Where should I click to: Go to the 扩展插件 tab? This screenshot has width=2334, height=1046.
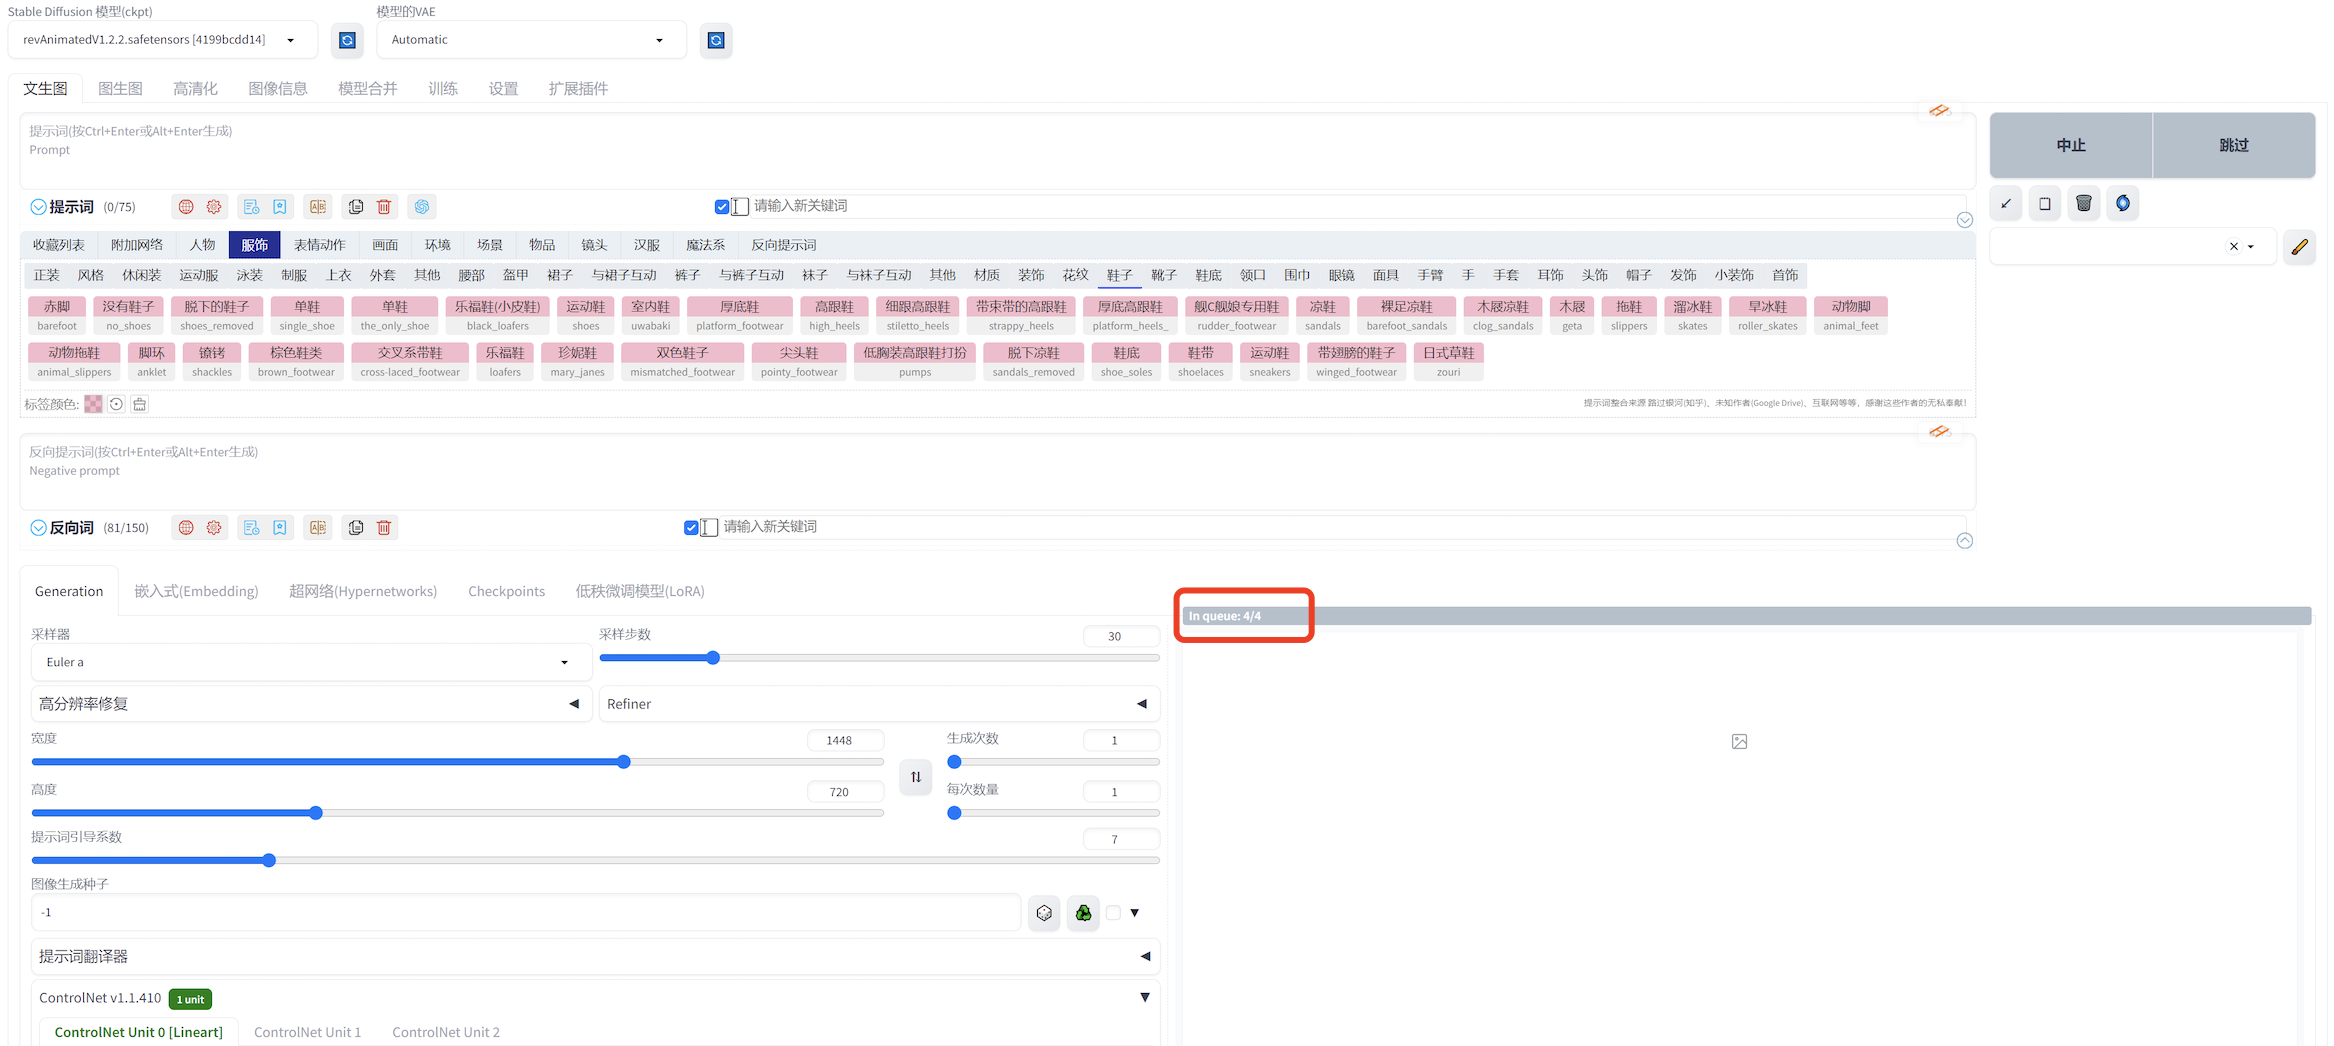578,88
